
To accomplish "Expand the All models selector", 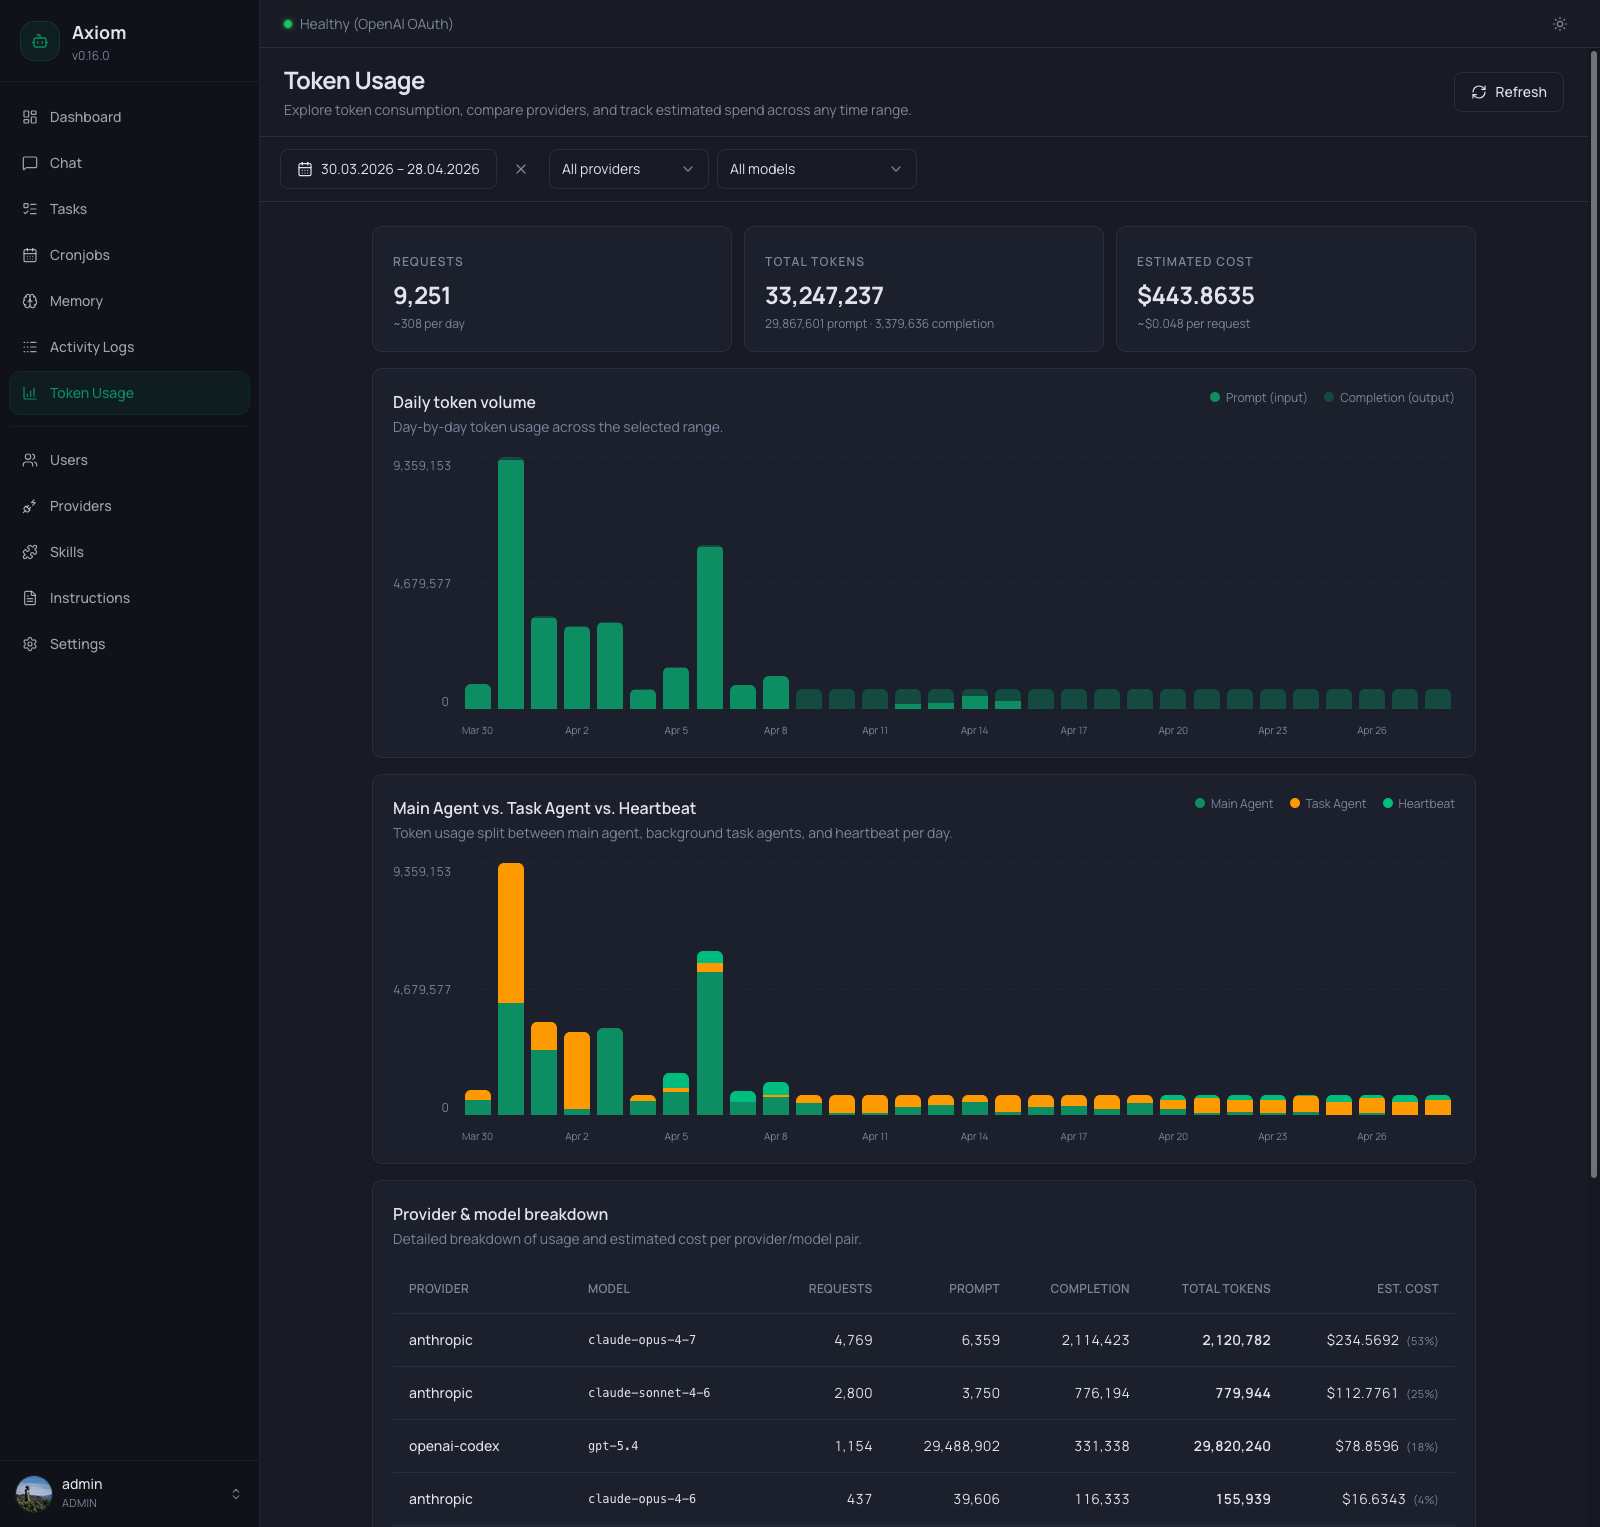I will pyautogui.click(x=816, y=169).
